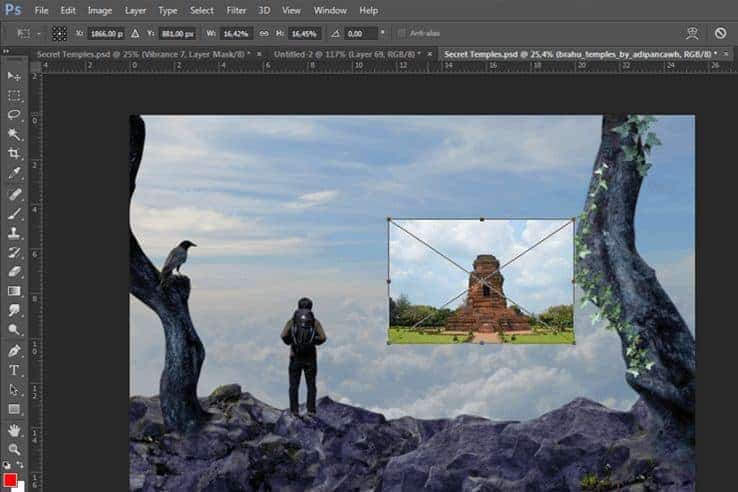
Task: Select the Dodge tool
Action: click(14, 330)
